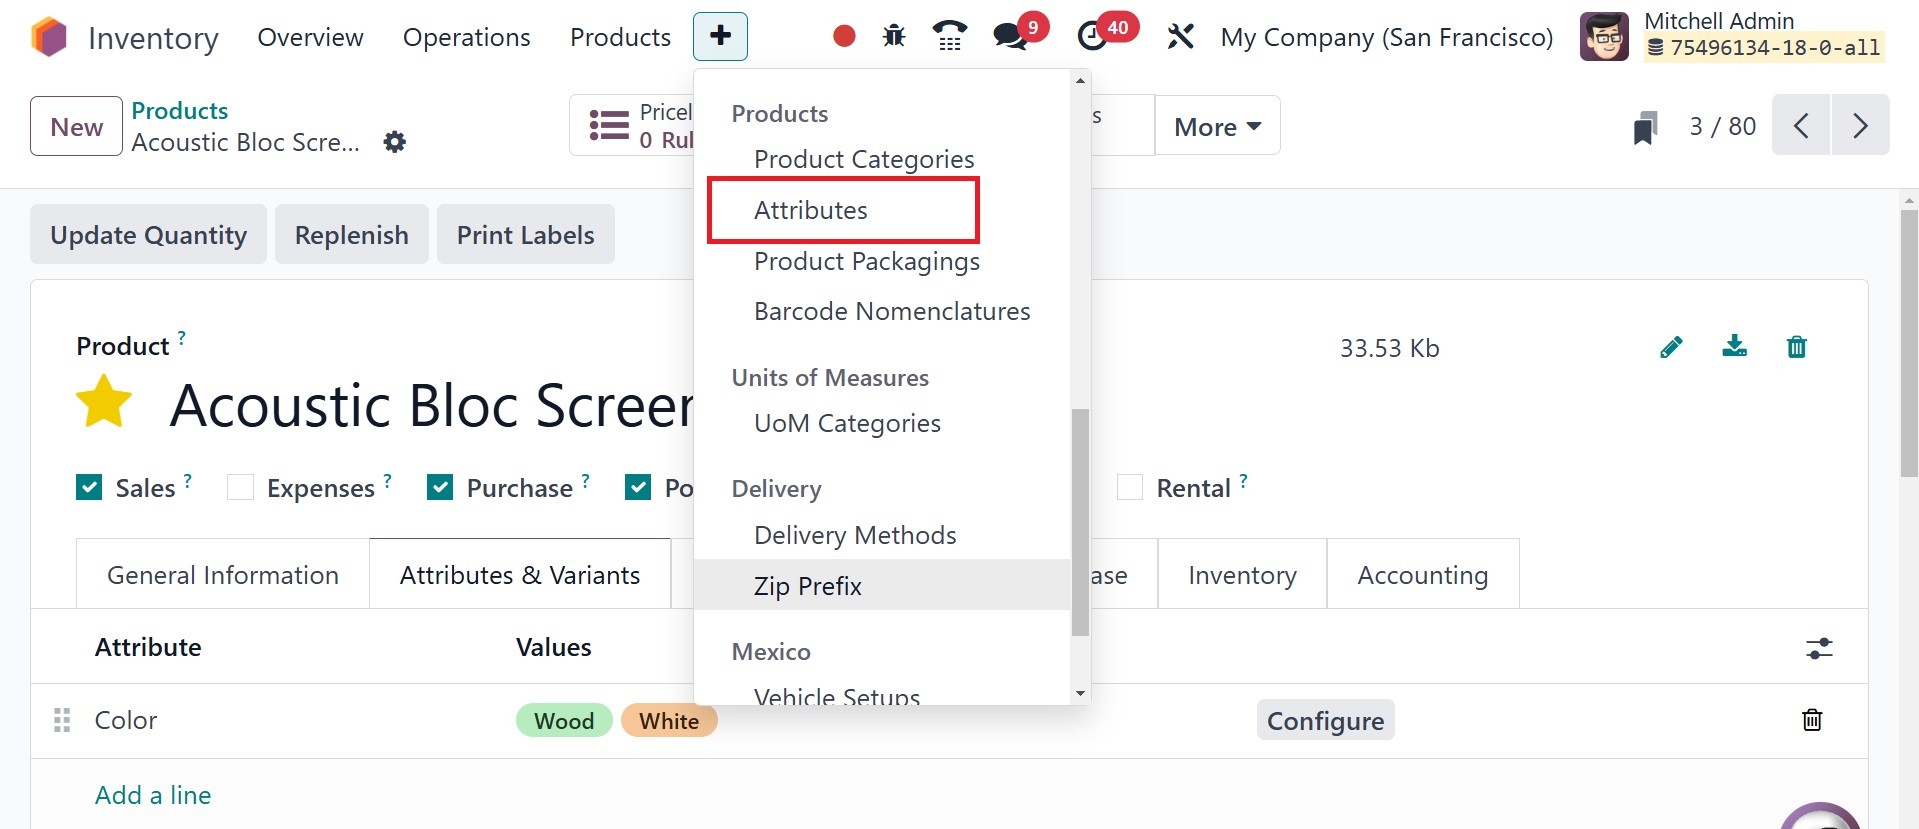
Task: Open the activities clock icon
Action: click(x=1092, y=37)
